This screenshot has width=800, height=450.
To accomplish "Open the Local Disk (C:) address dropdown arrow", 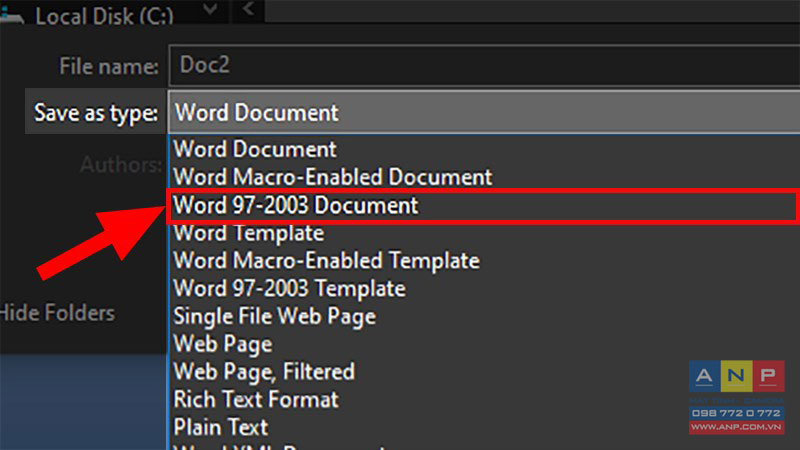I will pos(210,9).
